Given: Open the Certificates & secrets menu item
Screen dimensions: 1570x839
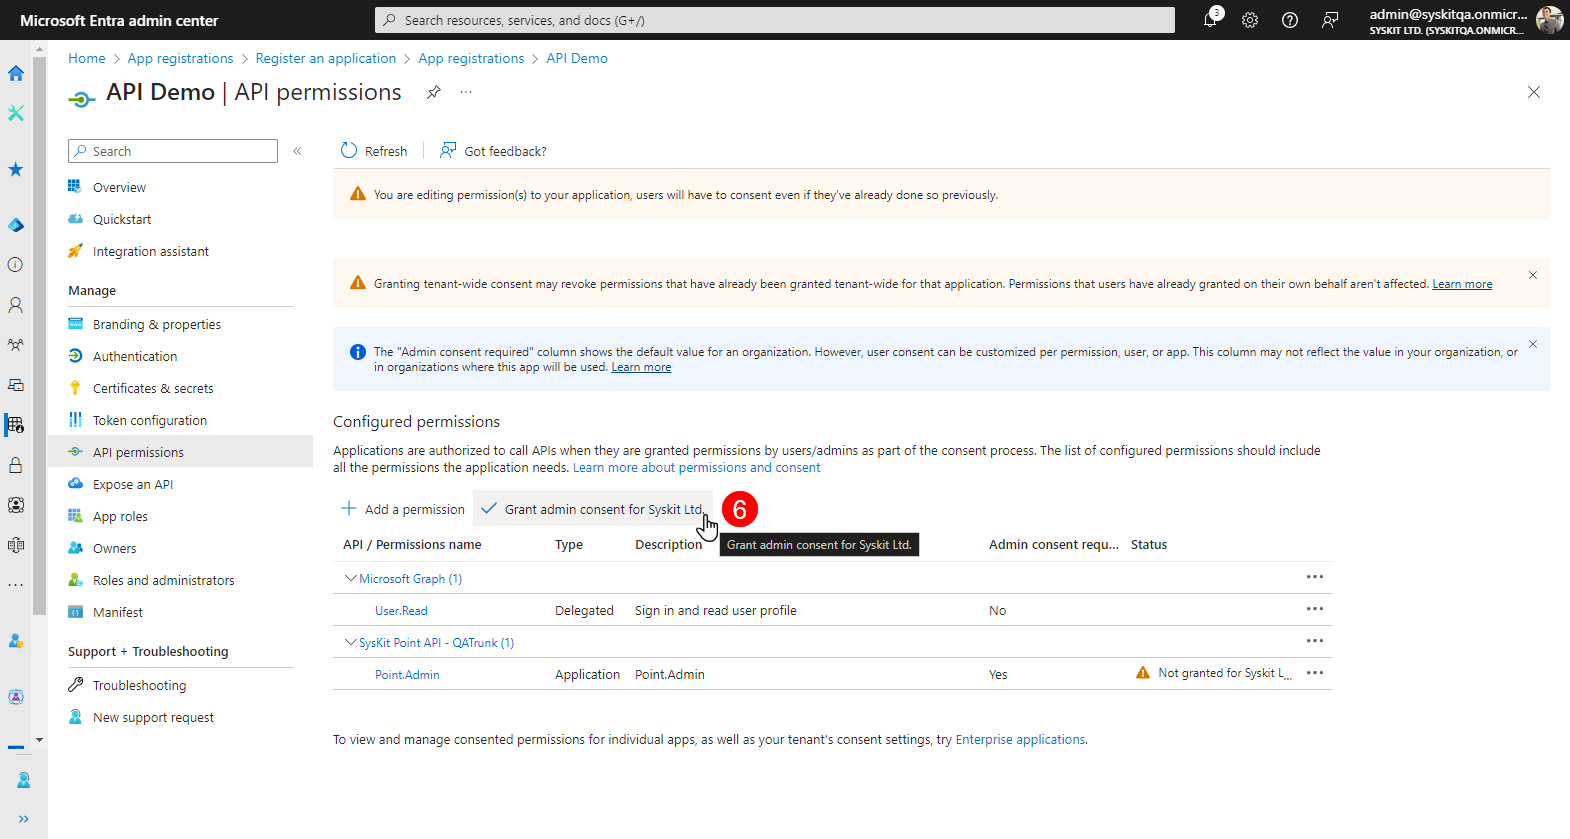Looking at the screenshot, I should pyautogui.click(x=153, y=389).
